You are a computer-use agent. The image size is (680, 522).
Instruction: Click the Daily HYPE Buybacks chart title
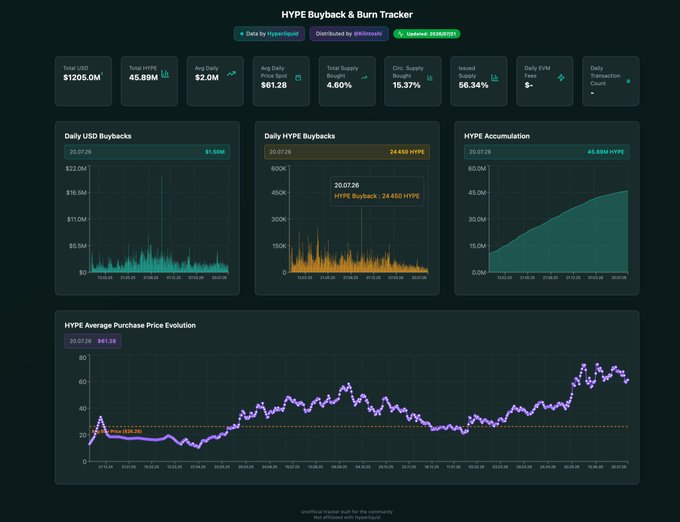tap(300, 136)
